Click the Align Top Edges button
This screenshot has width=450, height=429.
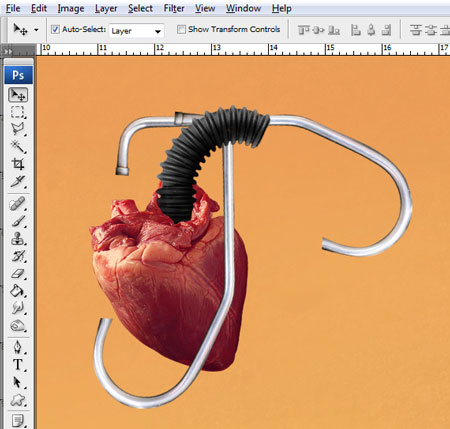[x=303, y=30]
